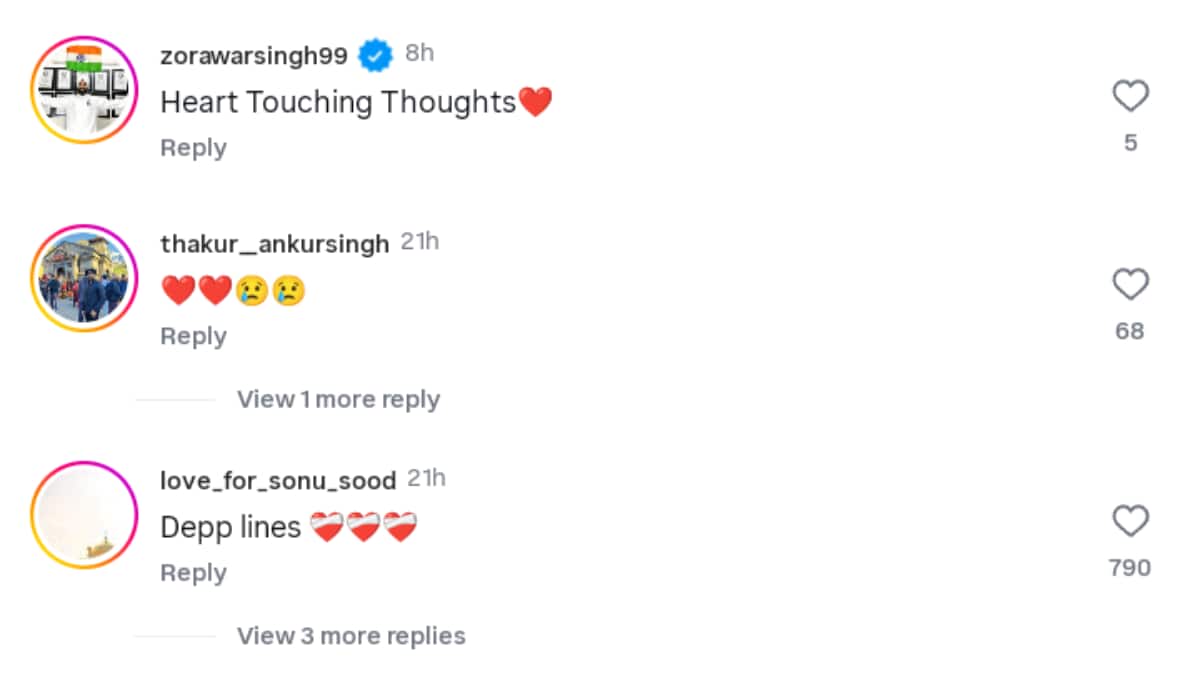View the 790 likes count
1200x675 pixels.
pyautogui.click(x=1130, y=568)
